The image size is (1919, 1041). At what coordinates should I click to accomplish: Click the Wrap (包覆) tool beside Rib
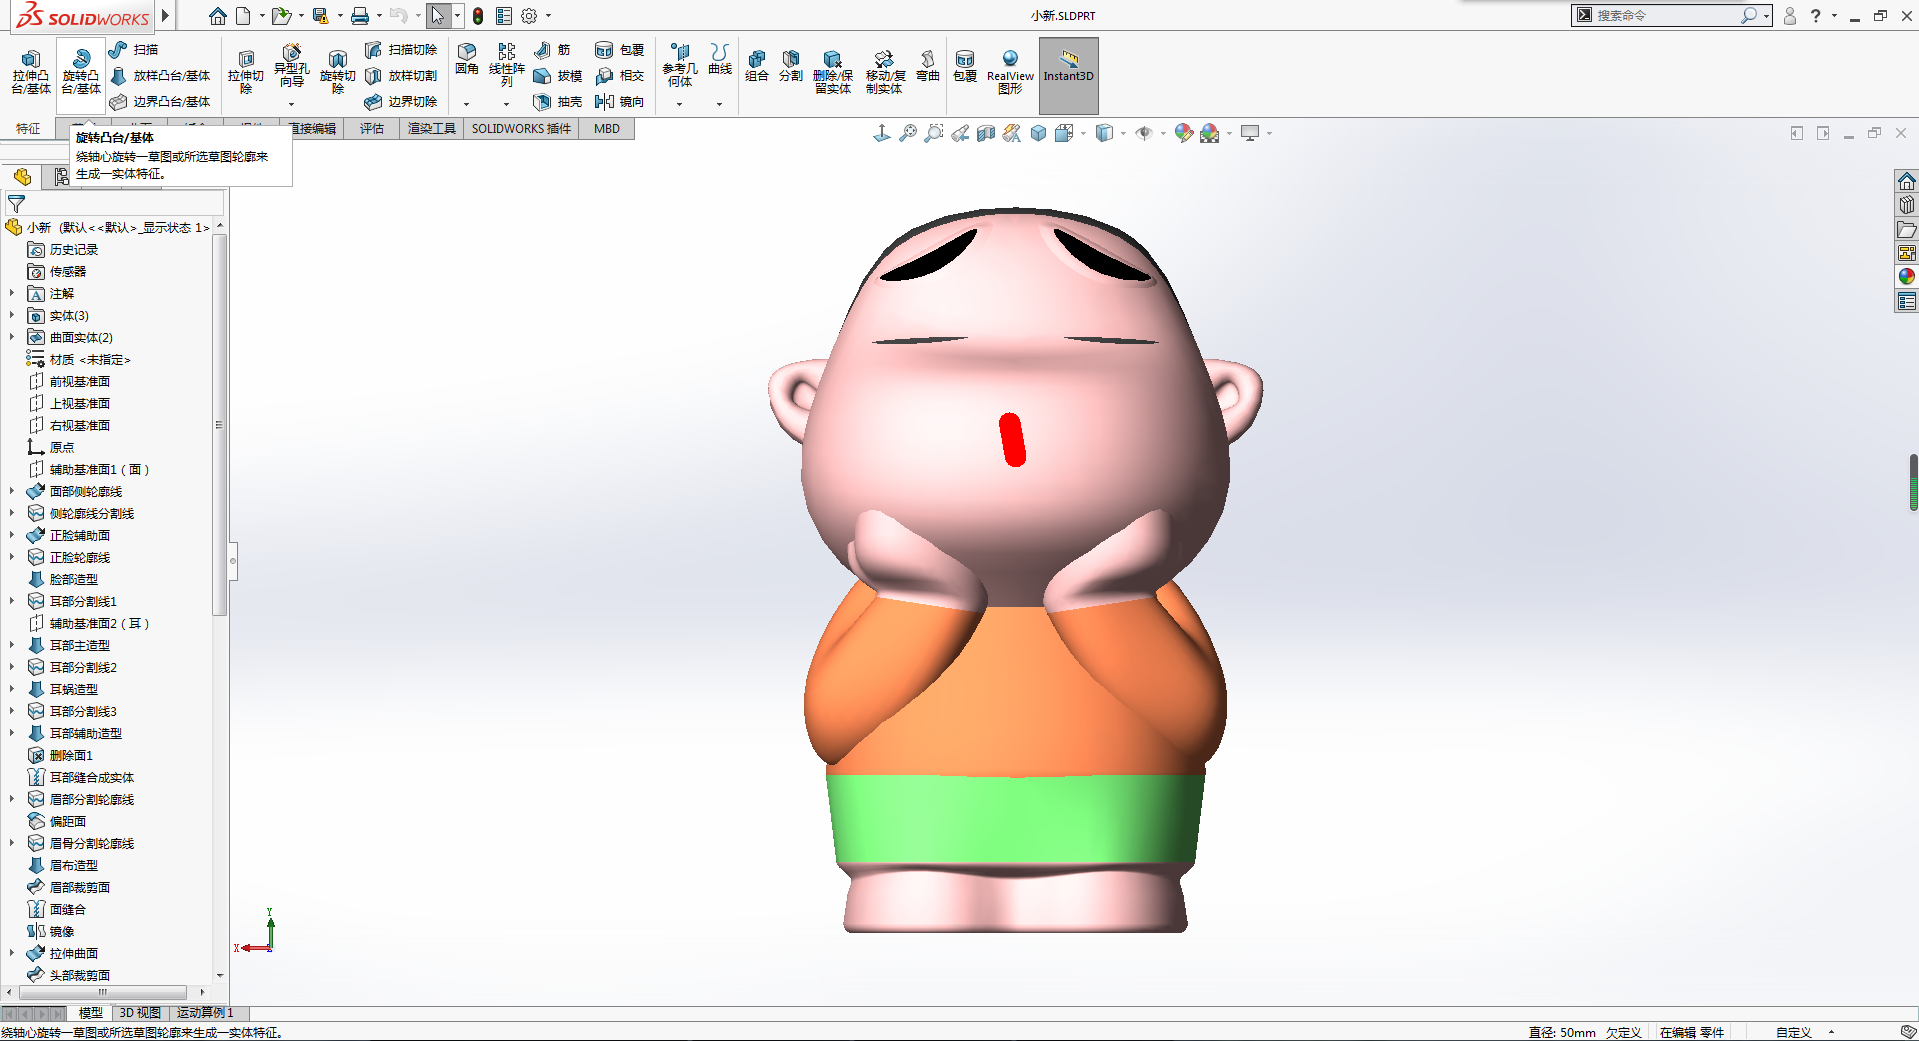click(x=619, y=49)
